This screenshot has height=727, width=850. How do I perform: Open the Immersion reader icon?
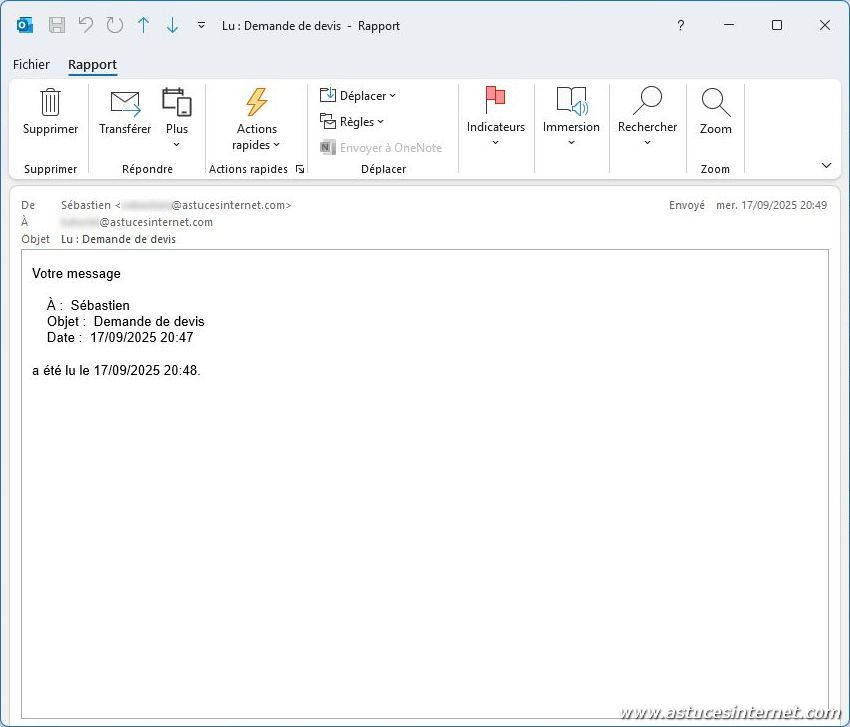coord(571,100)
